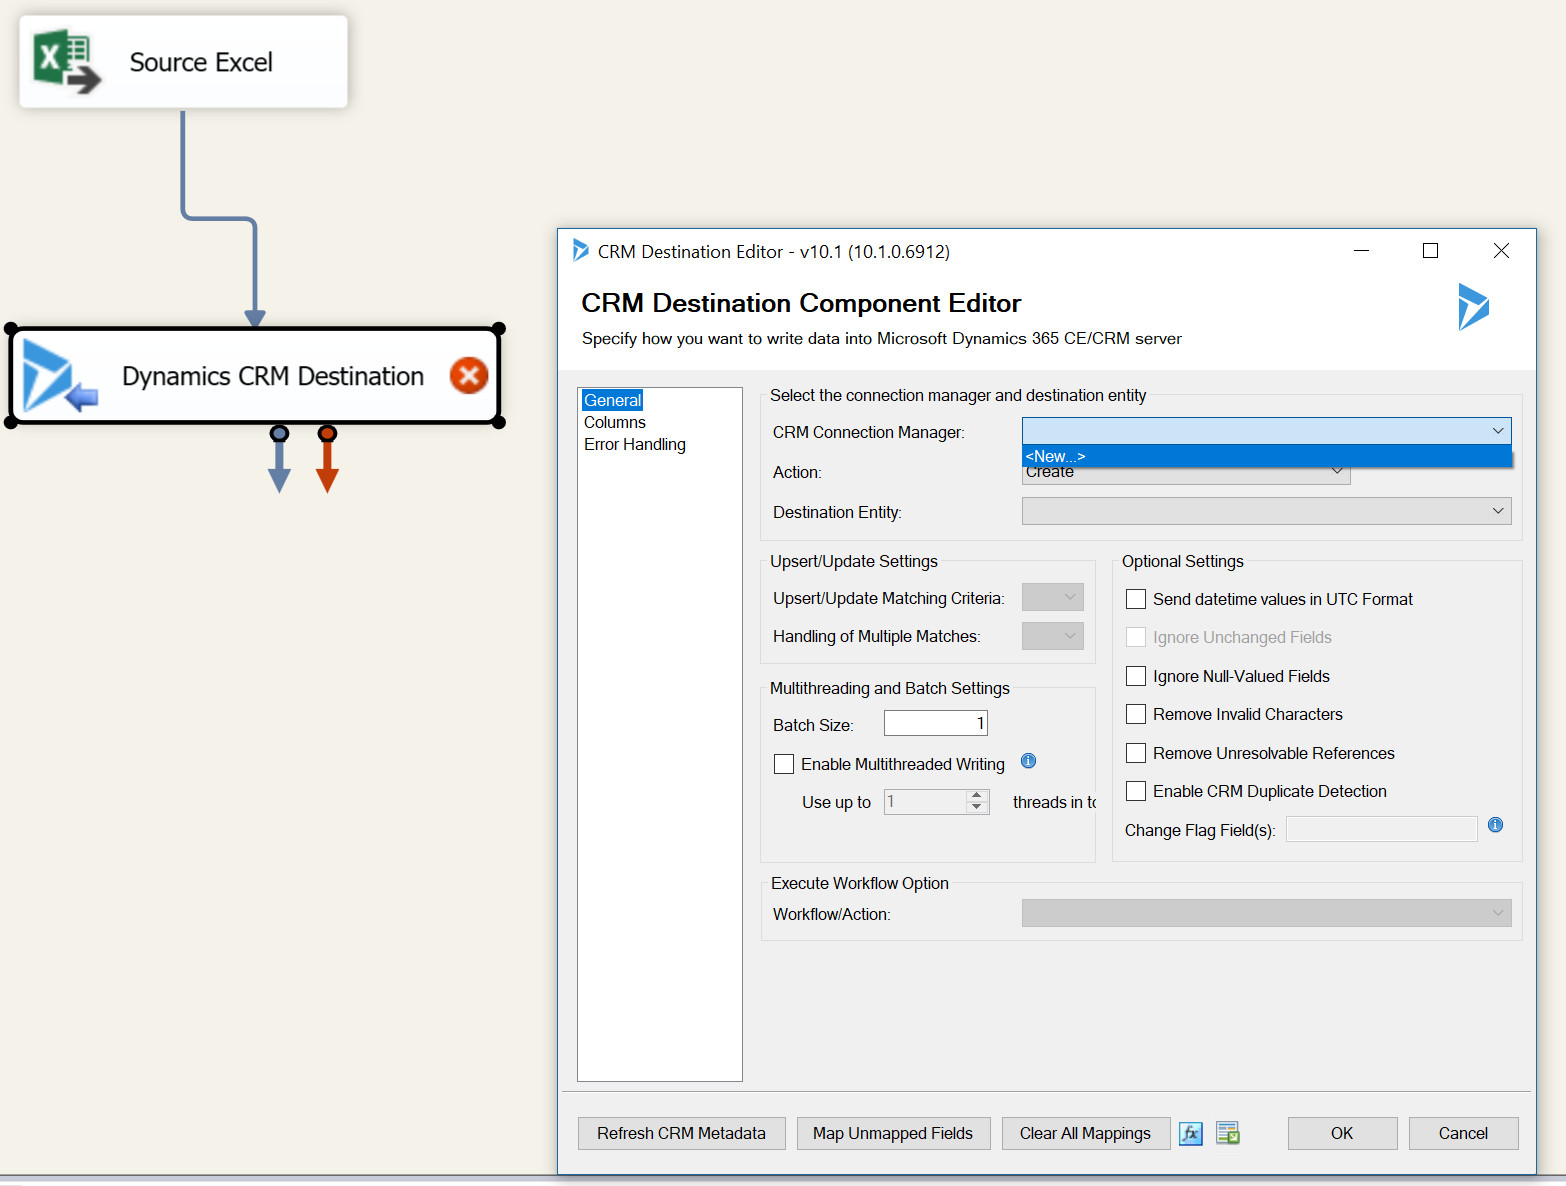Click Map Unmapped Fields button
The height and width of the screenshot is (1186, 1566).
pyautogui.click(x=893, y=1133)
